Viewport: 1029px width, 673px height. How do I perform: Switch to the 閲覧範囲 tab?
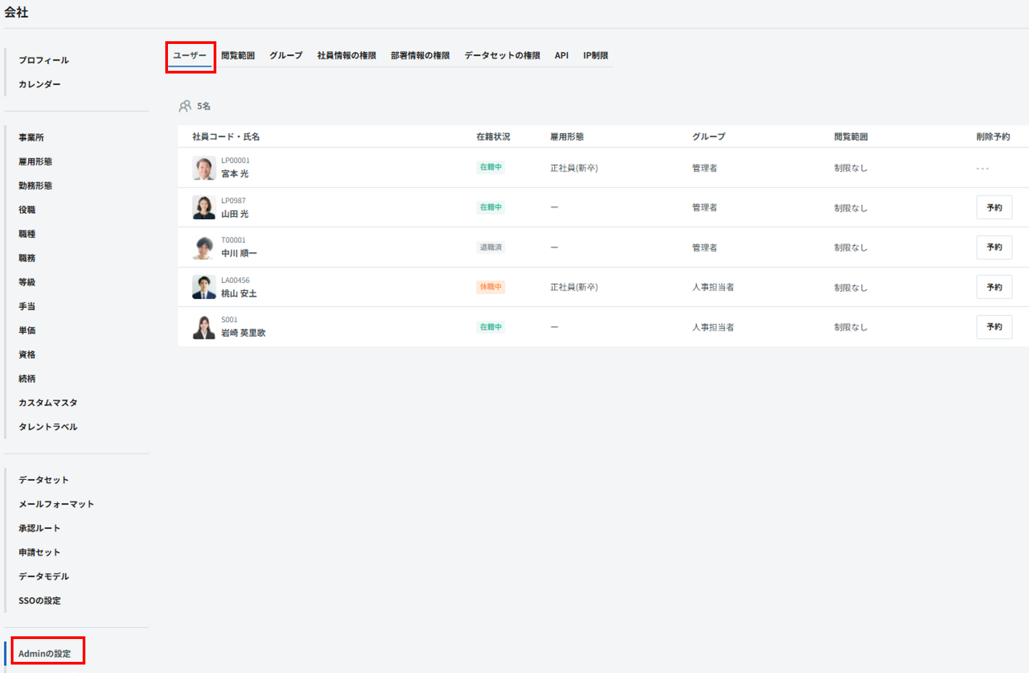coord(238,56)
